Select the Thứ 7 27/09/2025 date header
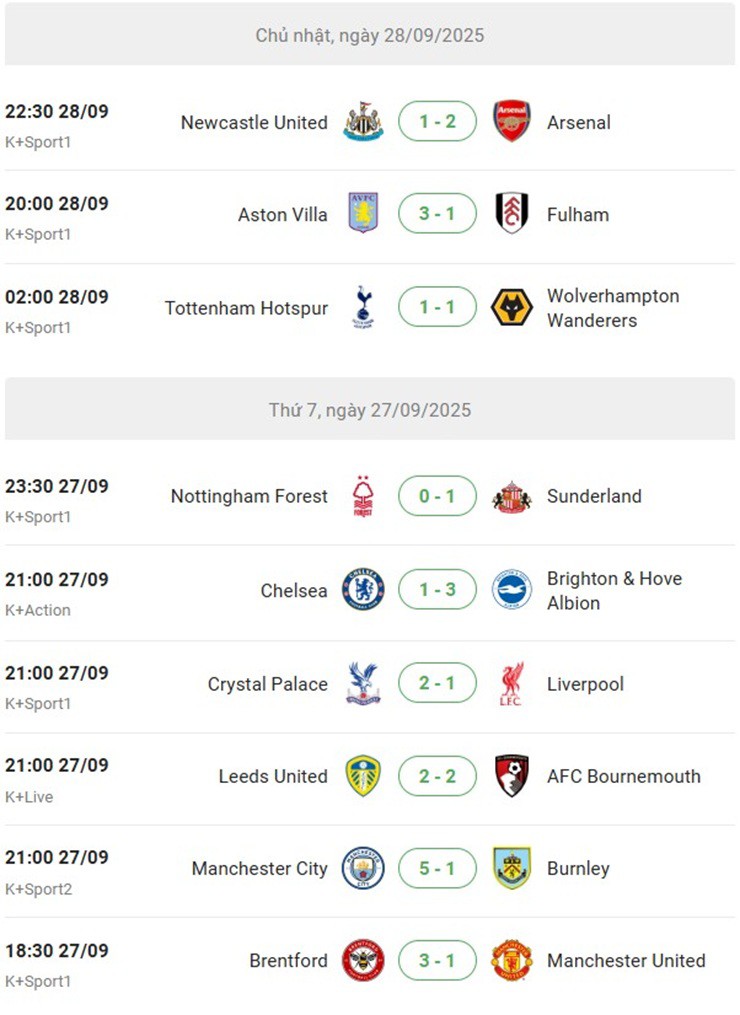The image size is (740, 1015). 370,410
